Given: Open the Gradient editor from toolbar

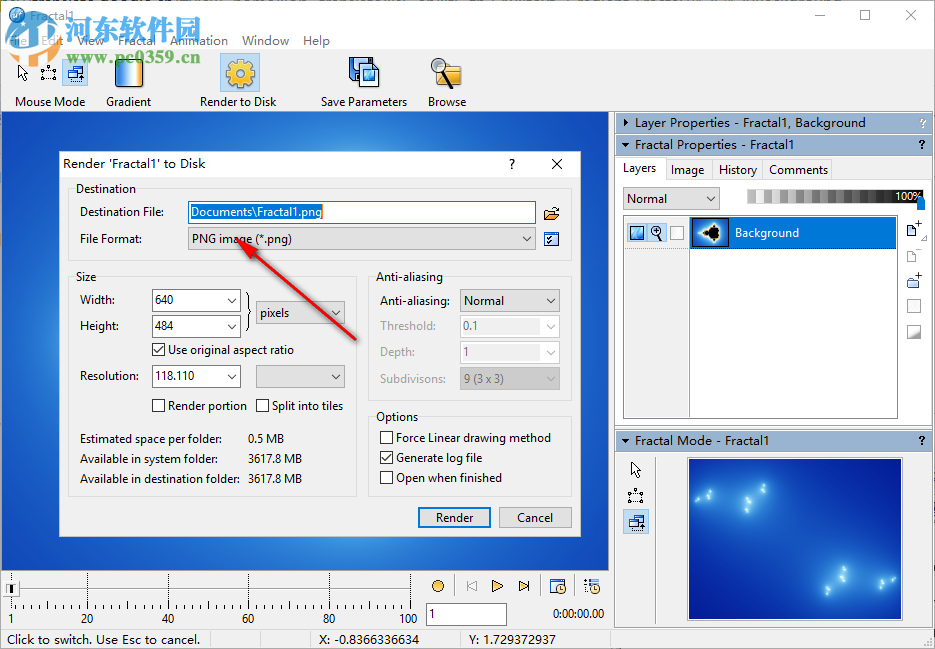Looking at the screenshot, I should pyautogui.click(x=129, y=73).
